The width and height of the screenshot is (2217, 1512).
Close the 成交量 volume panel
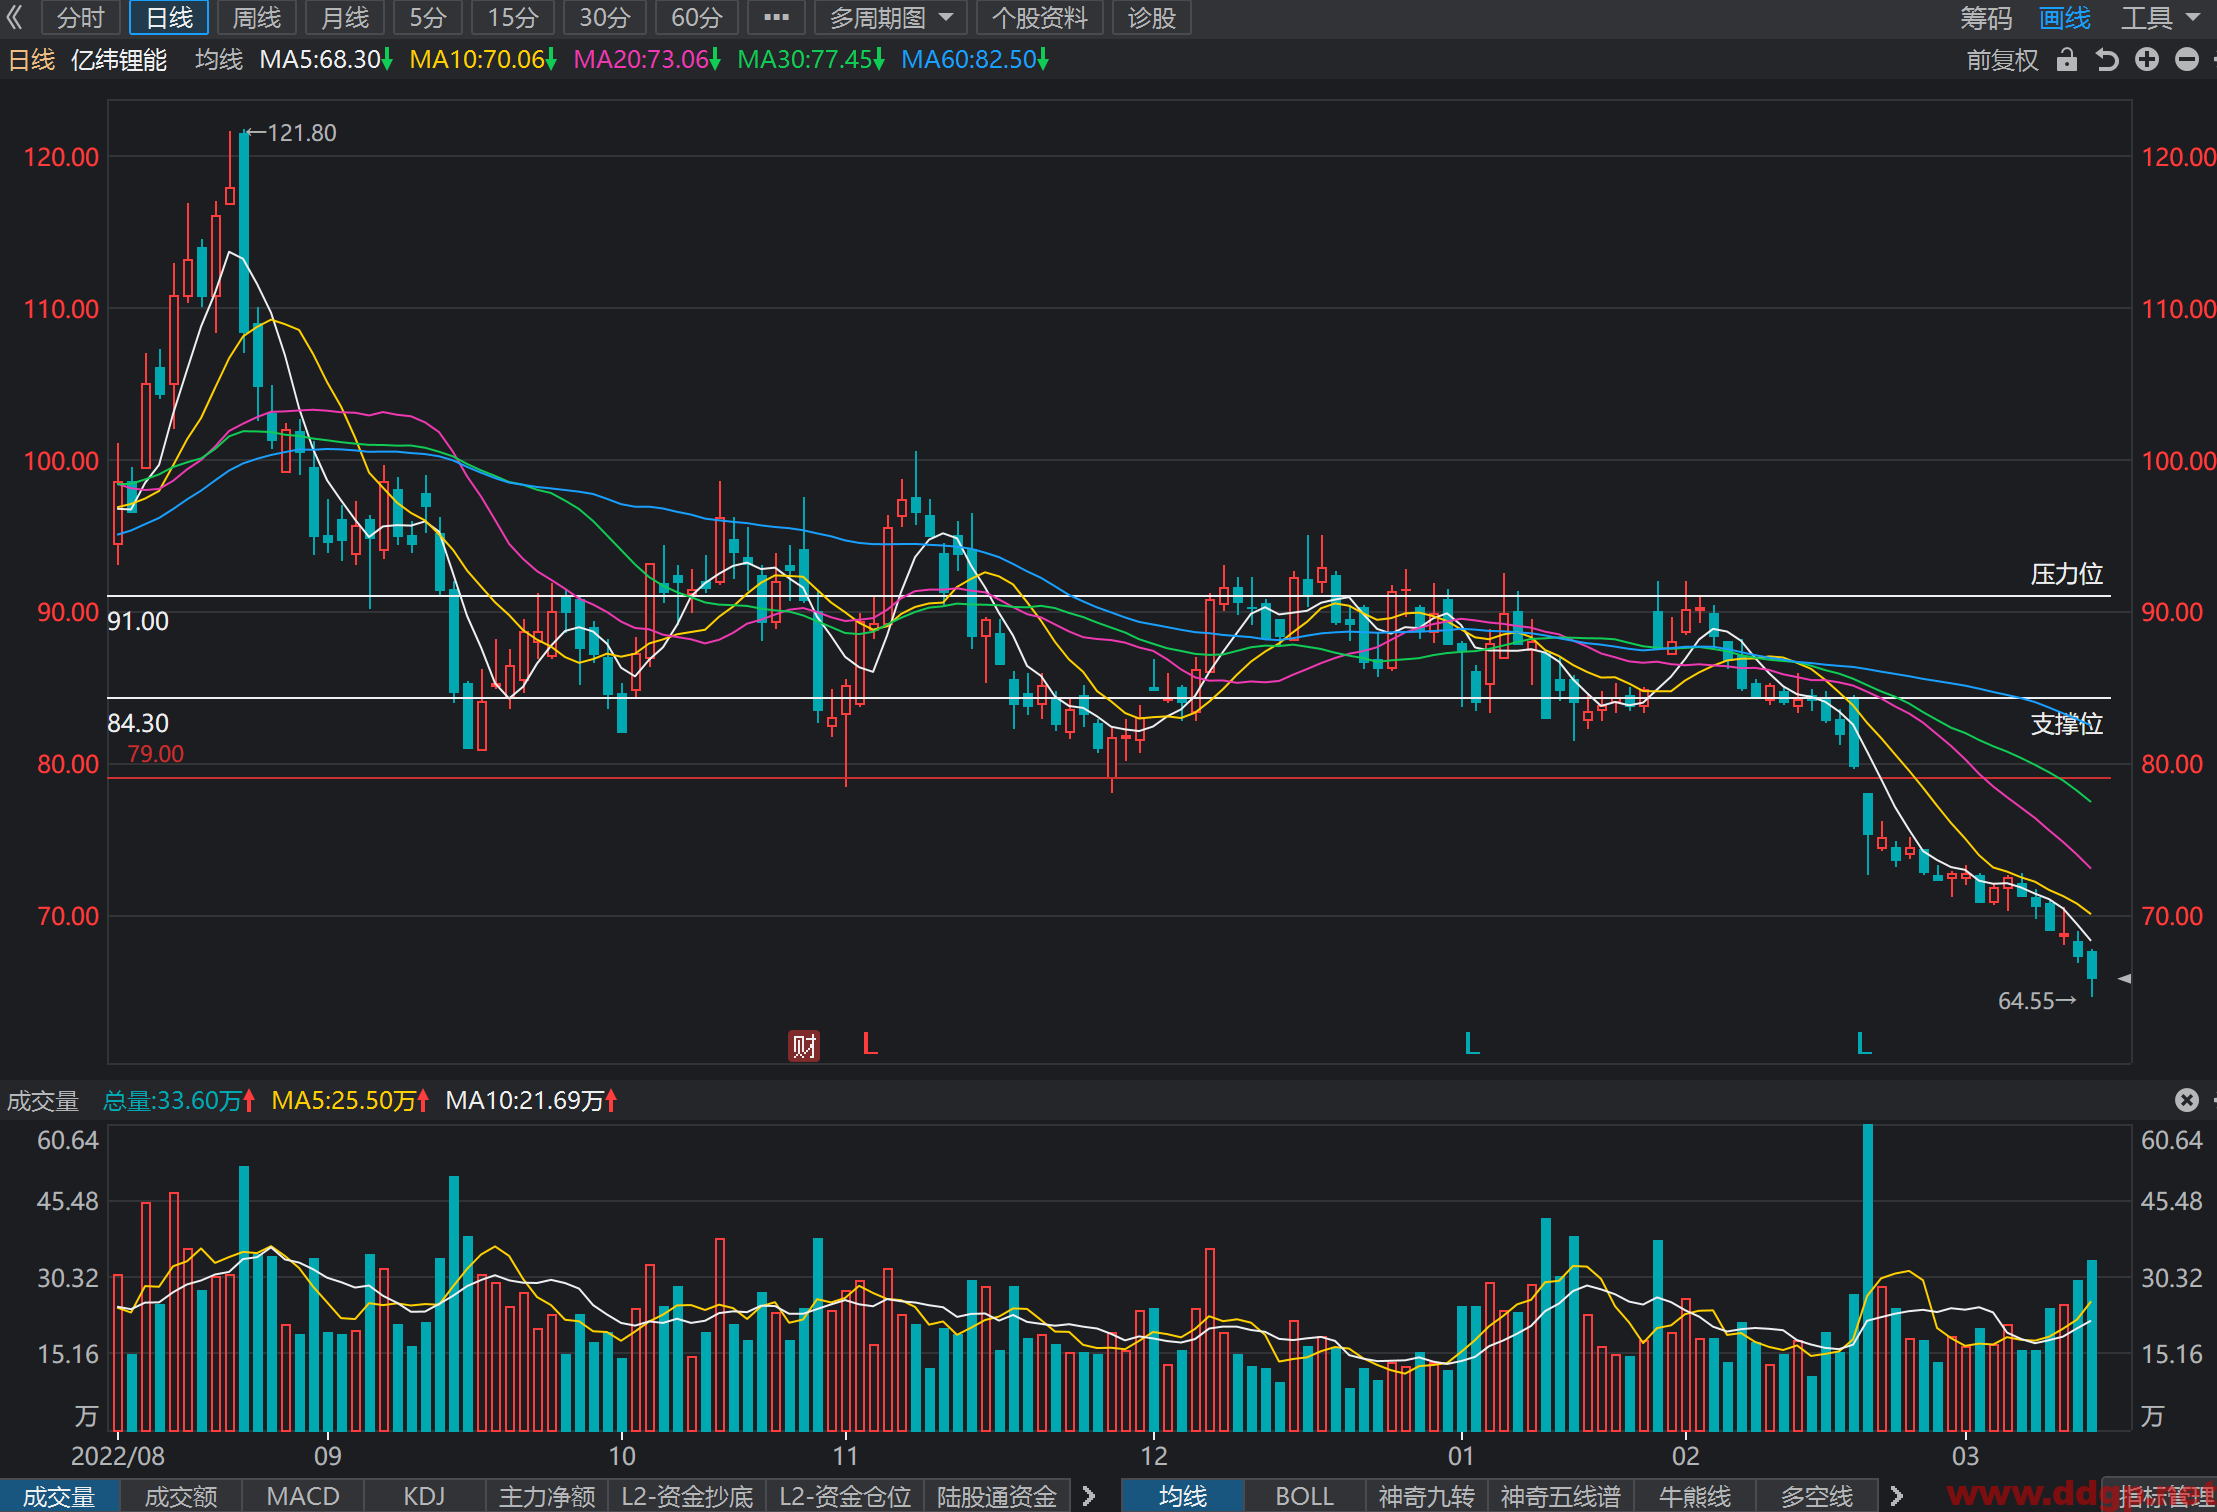pos(2187,1100)
